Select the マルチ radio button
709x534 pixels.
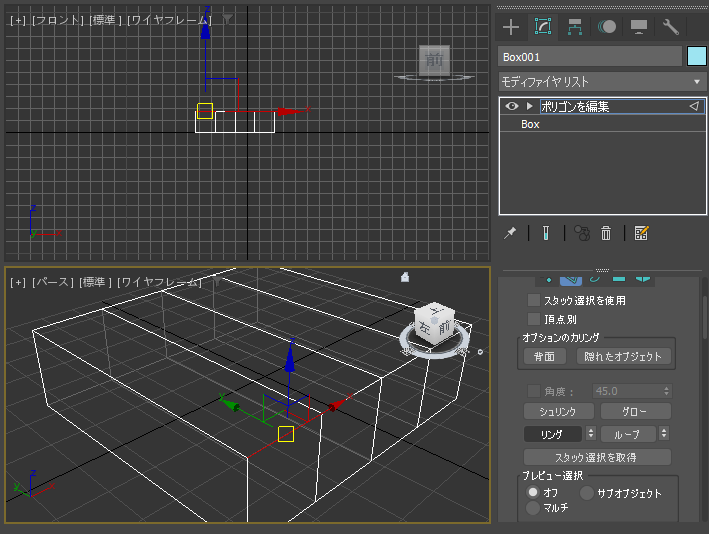pyautogui.click(x=533, y=508)
